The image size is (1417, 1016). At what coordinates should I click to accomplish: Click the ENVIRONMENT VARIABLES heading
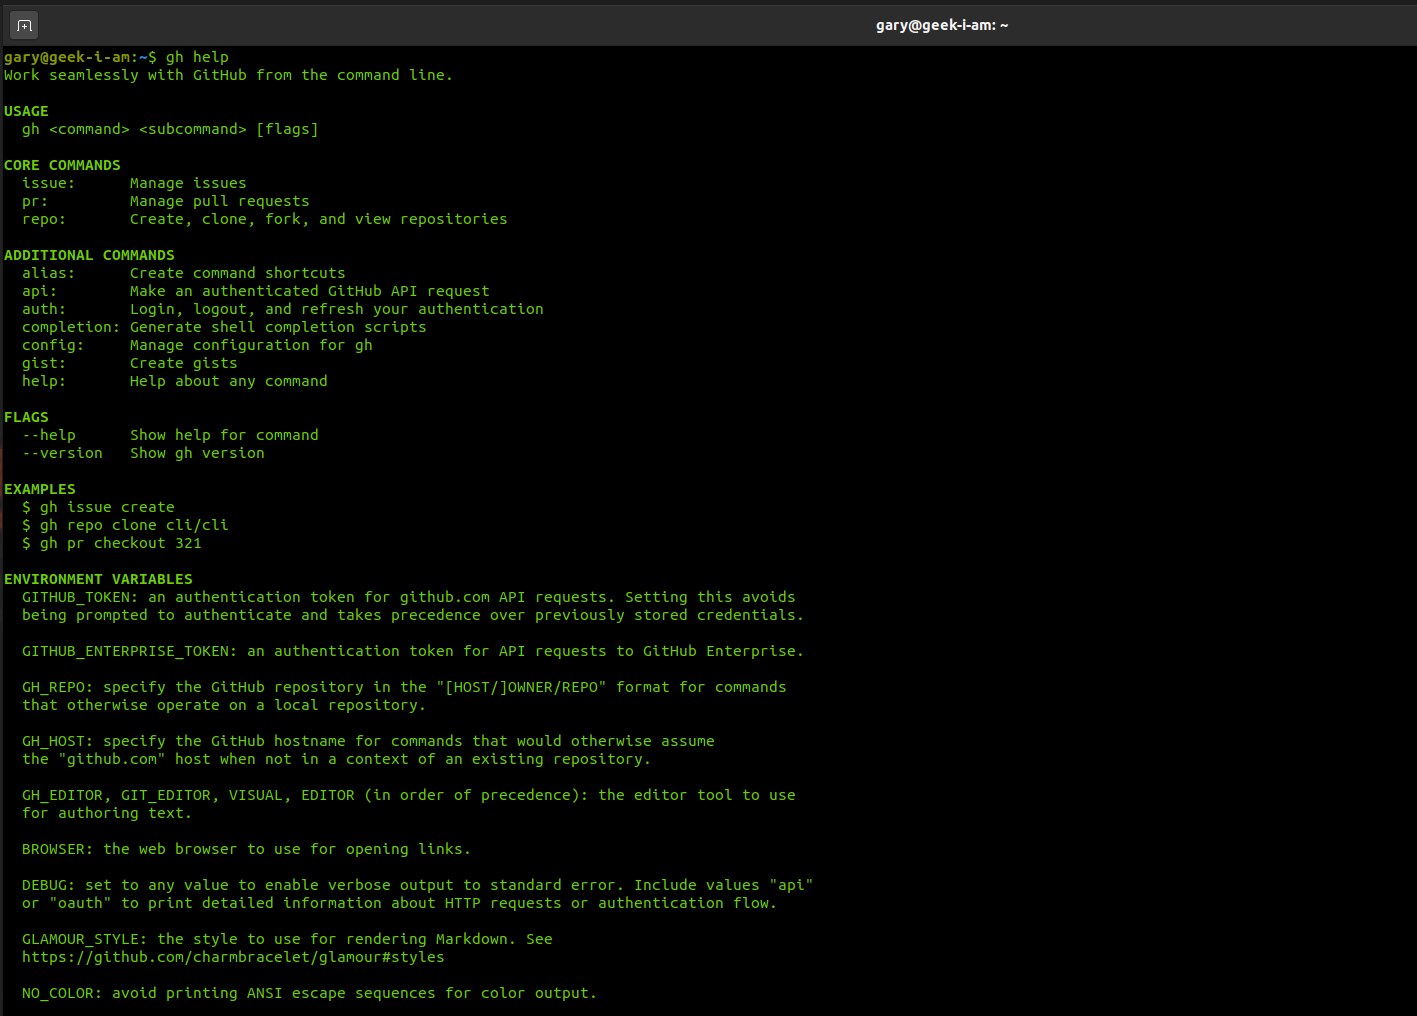(x=98, y=579)
